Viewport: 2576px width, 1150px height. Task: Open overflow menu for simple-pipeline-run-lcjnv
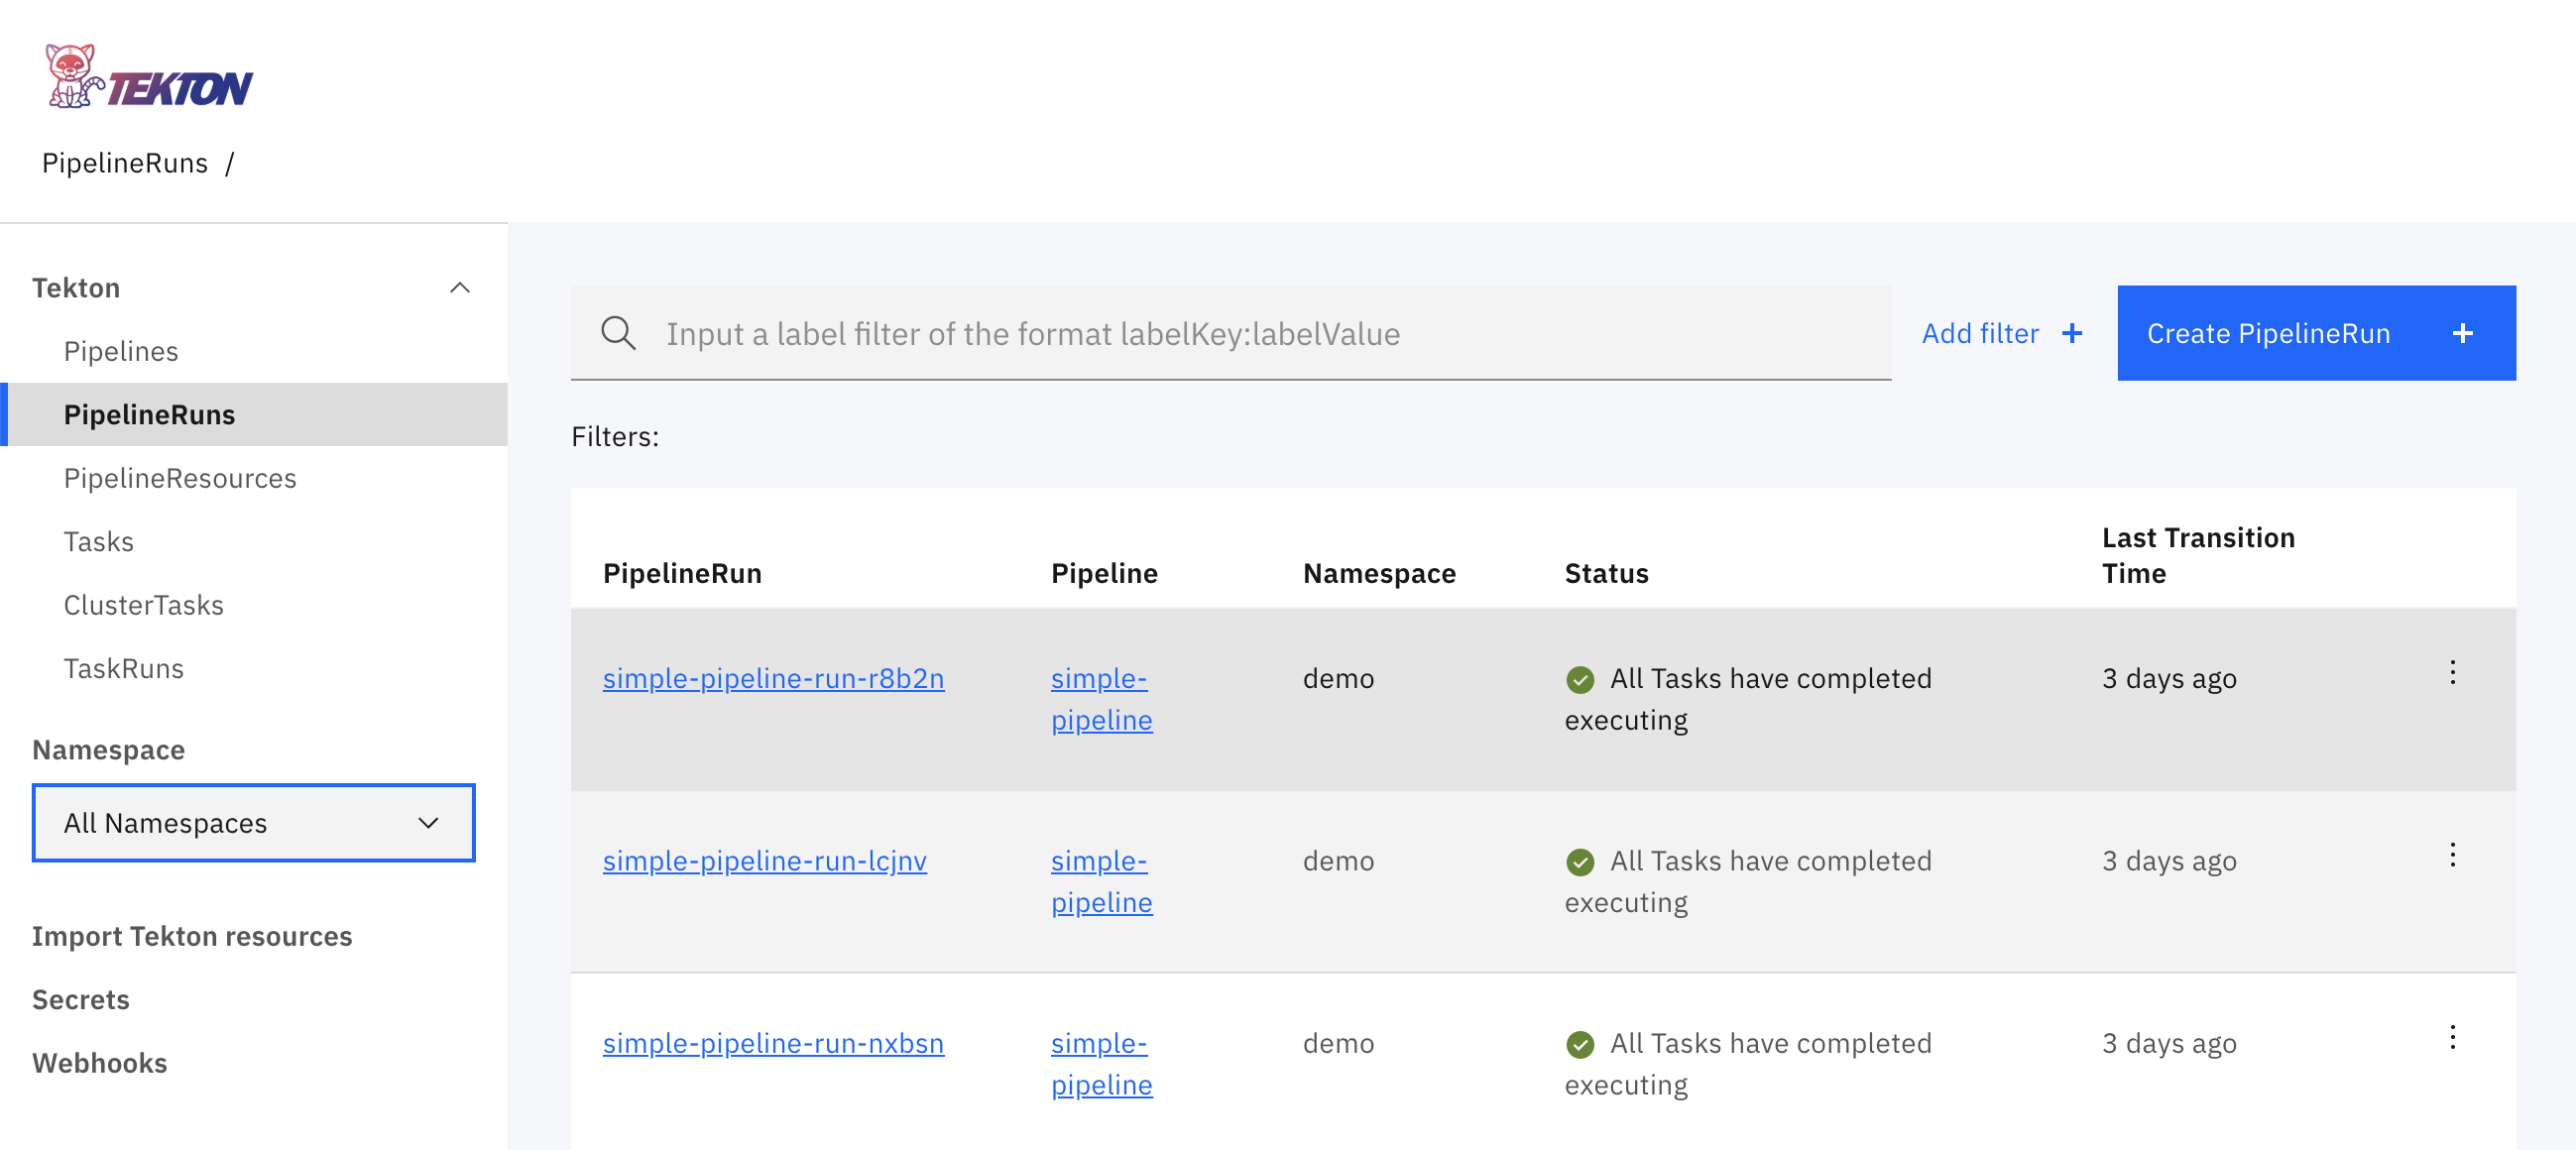pyautogui.click(x=2454, y=856)
